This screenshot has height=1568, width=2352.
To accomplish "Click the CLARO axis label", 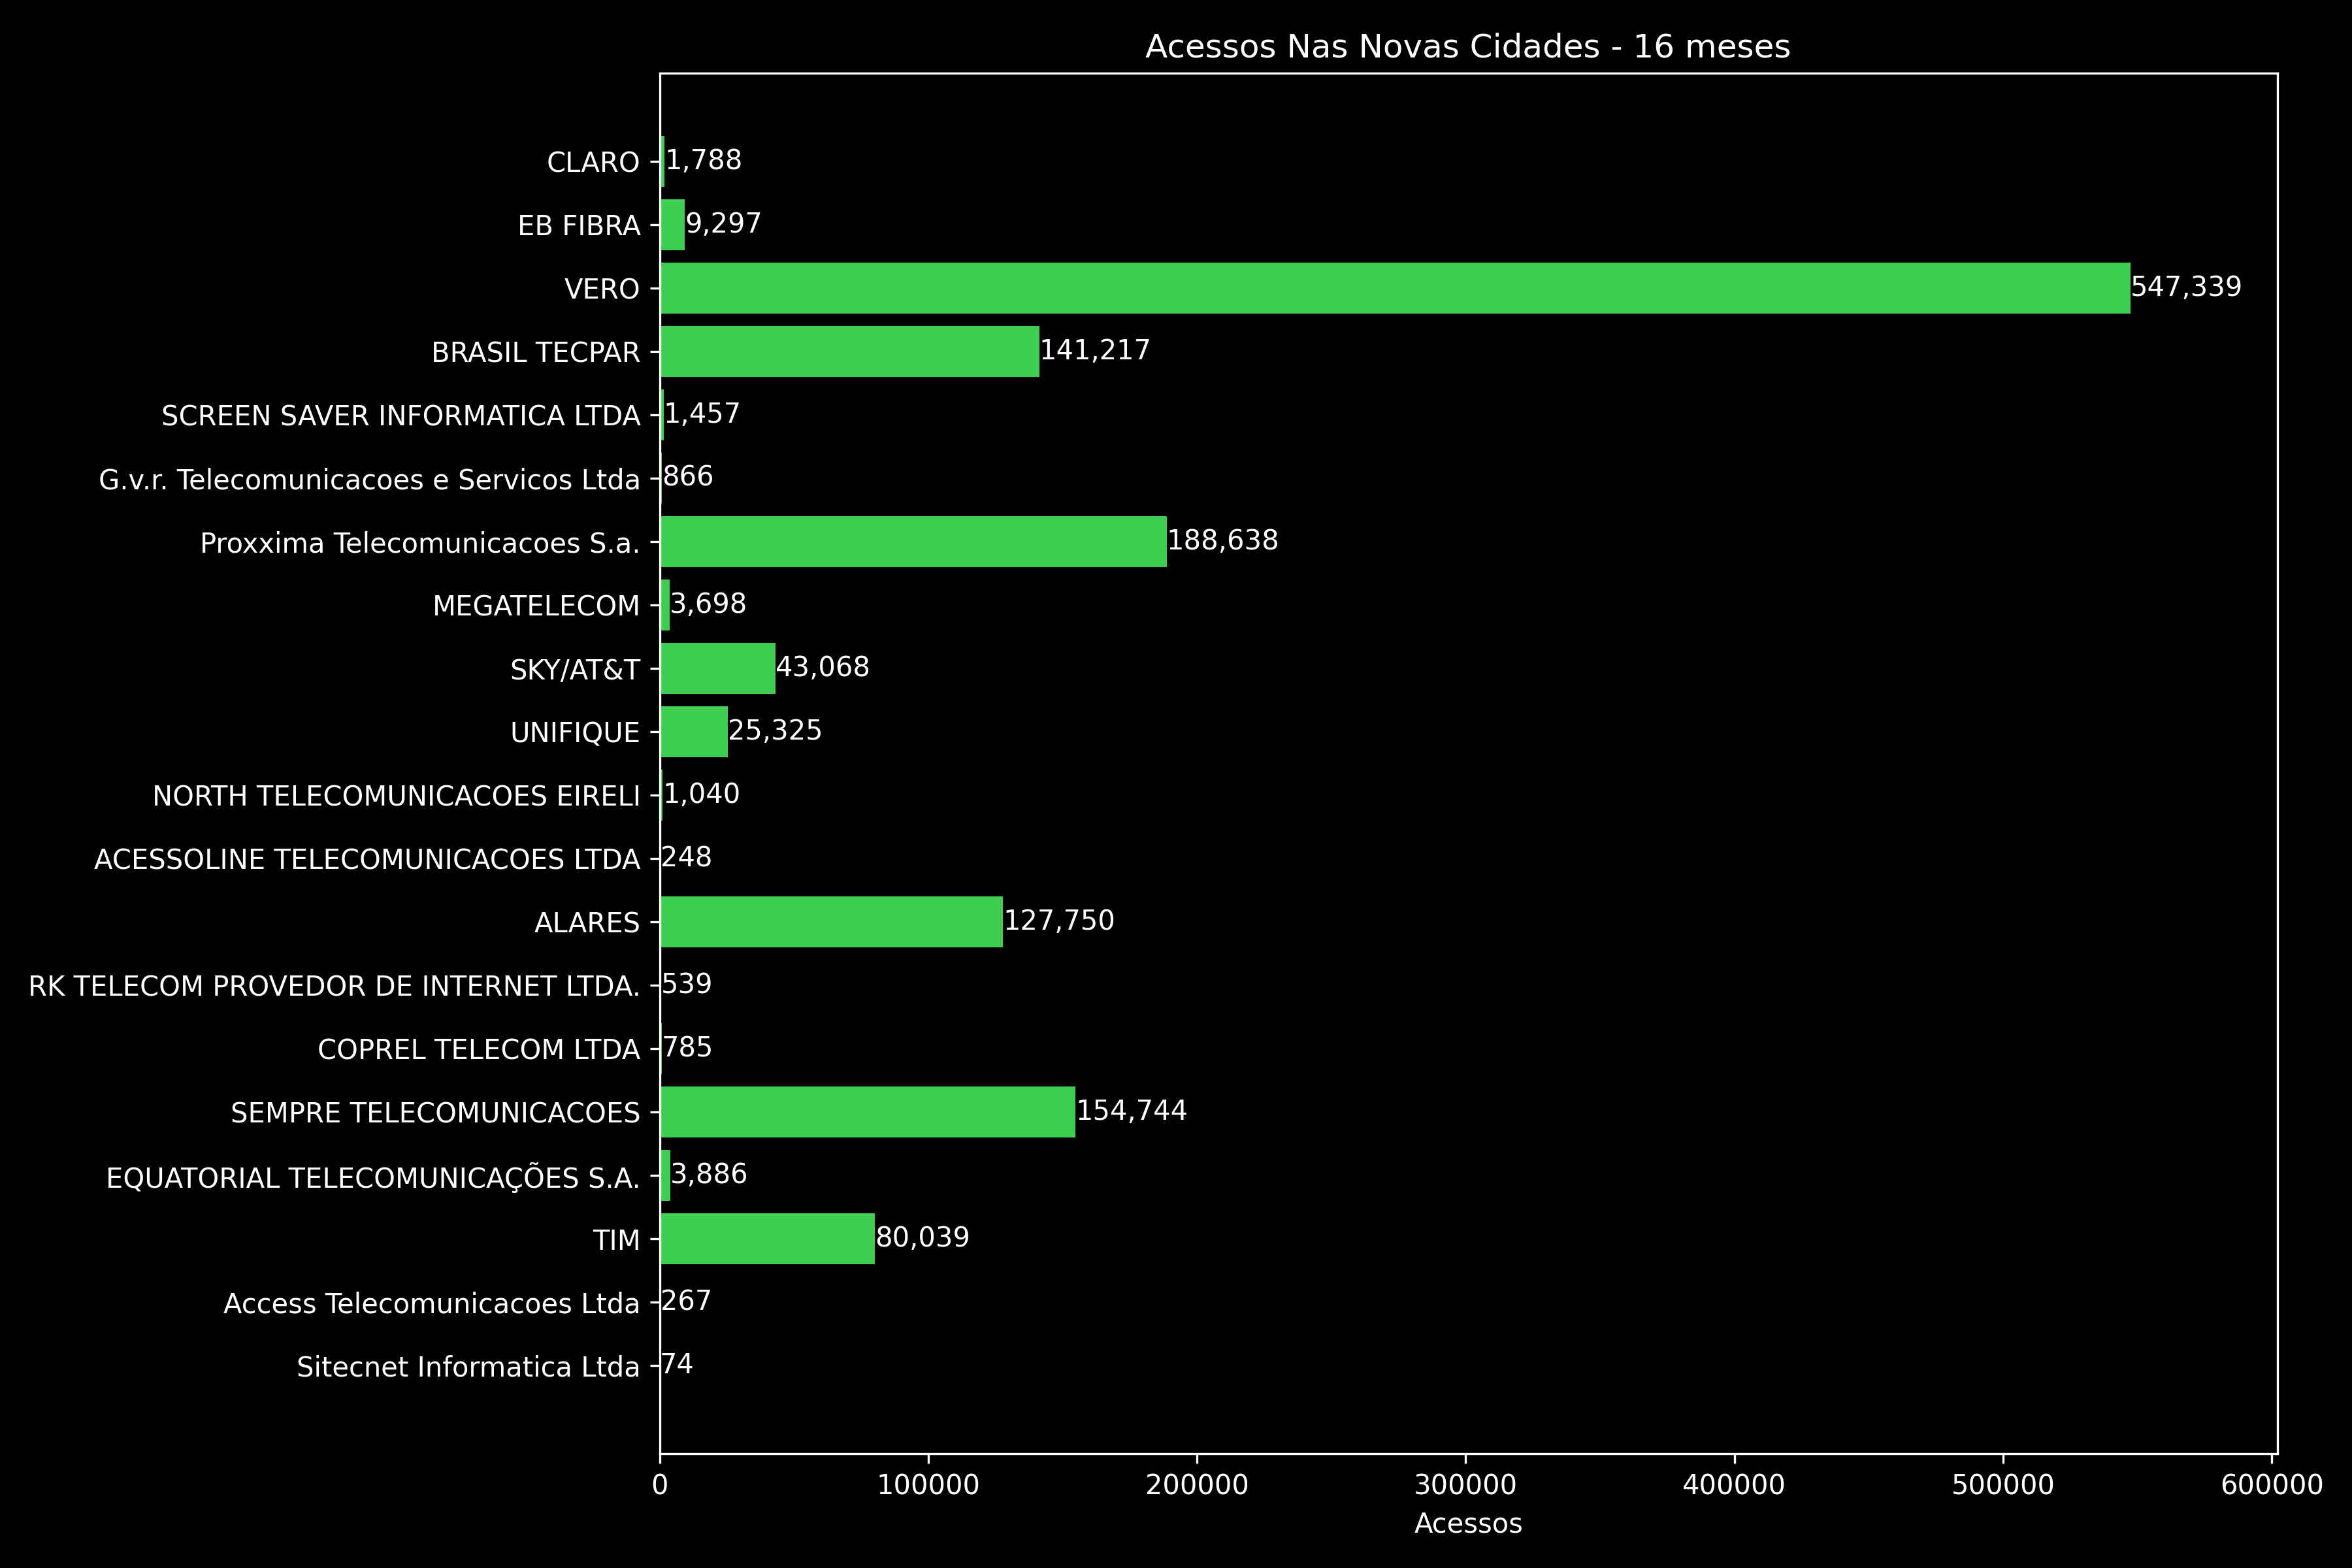I will click(593, 162).
